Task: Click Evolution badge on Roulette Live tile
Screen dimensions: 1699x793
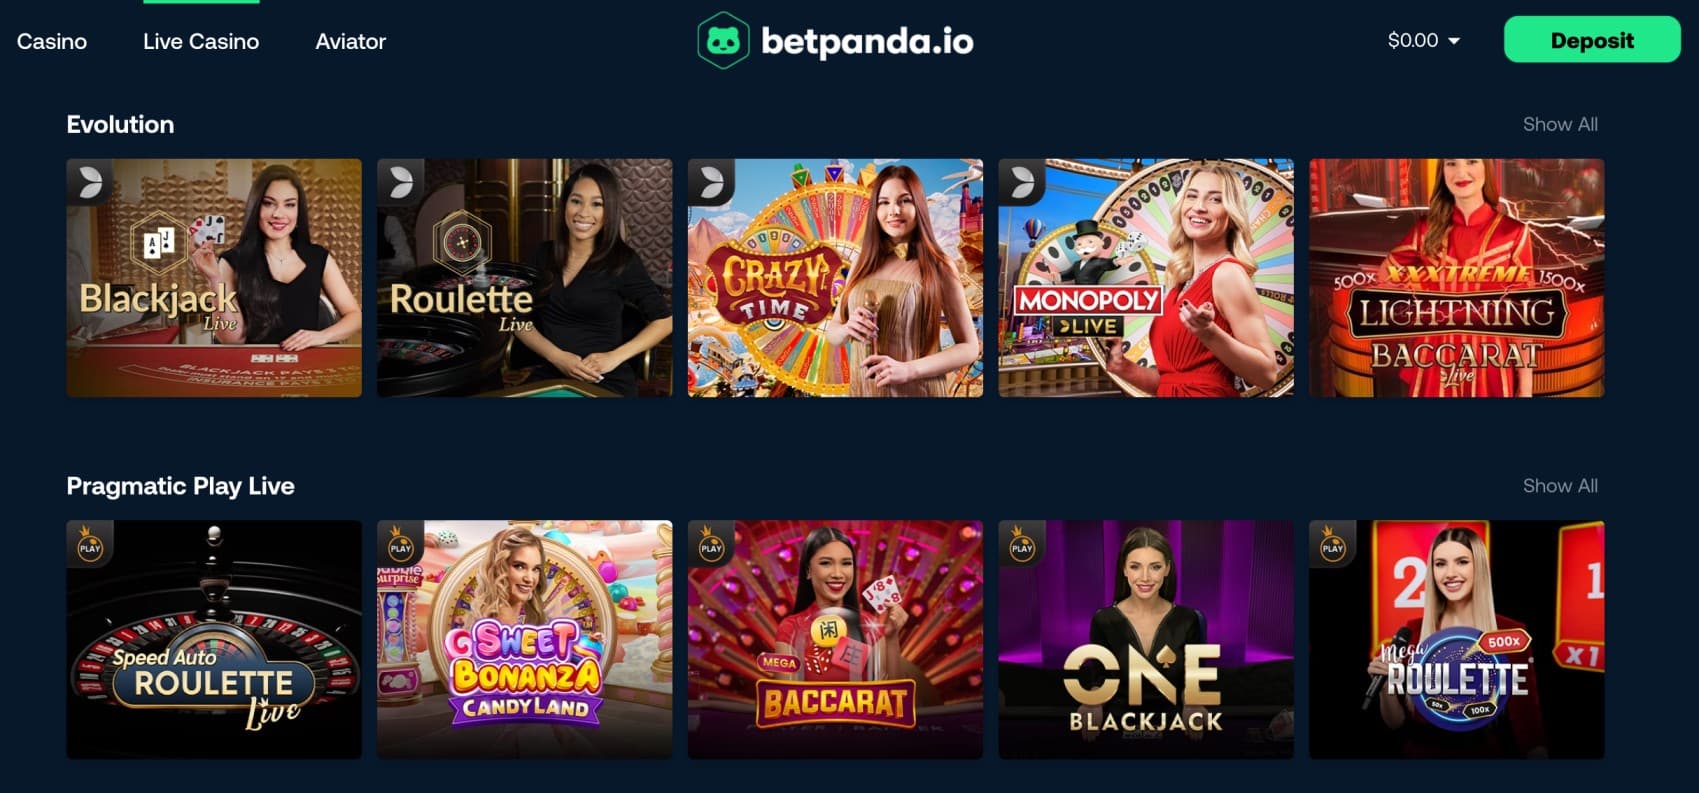Action: coord(401,182)
